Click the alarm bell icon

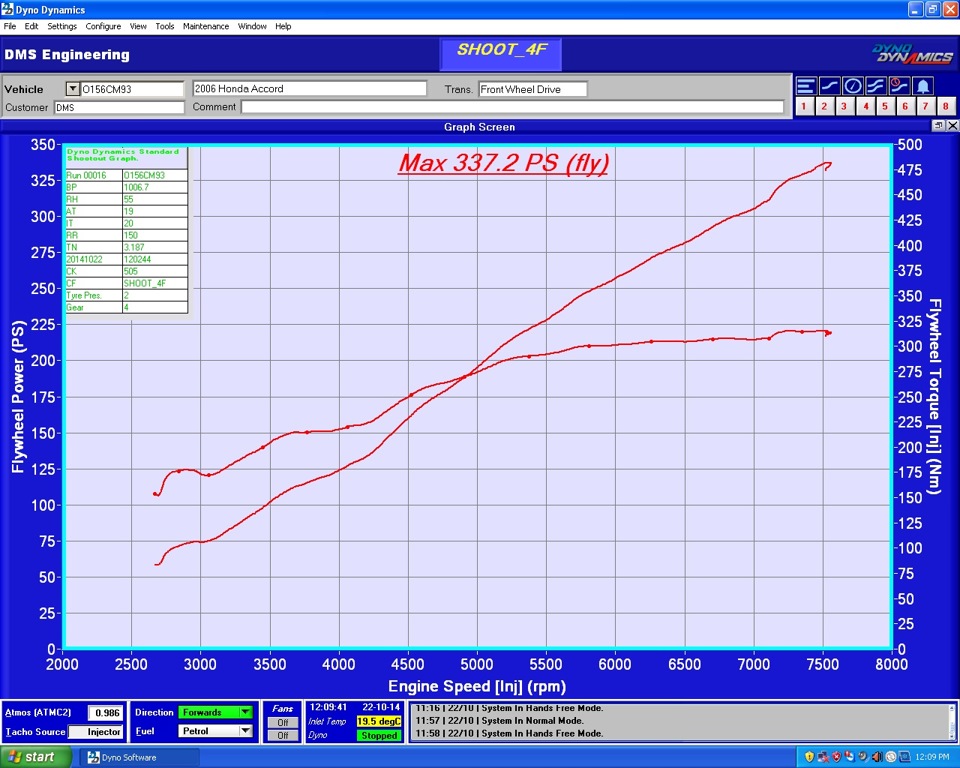click(x=921, y=85)
